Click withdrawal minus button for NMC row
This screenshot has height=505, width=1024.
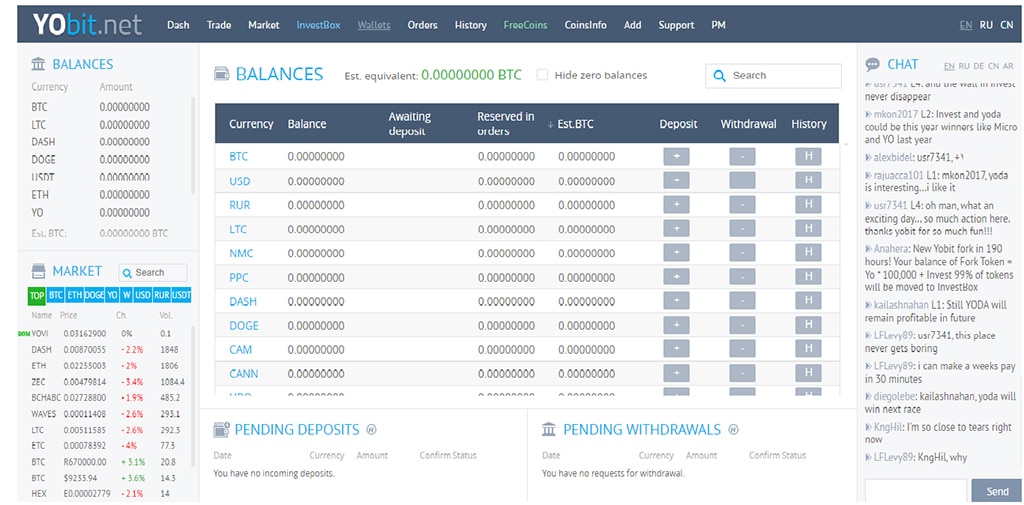742,253
